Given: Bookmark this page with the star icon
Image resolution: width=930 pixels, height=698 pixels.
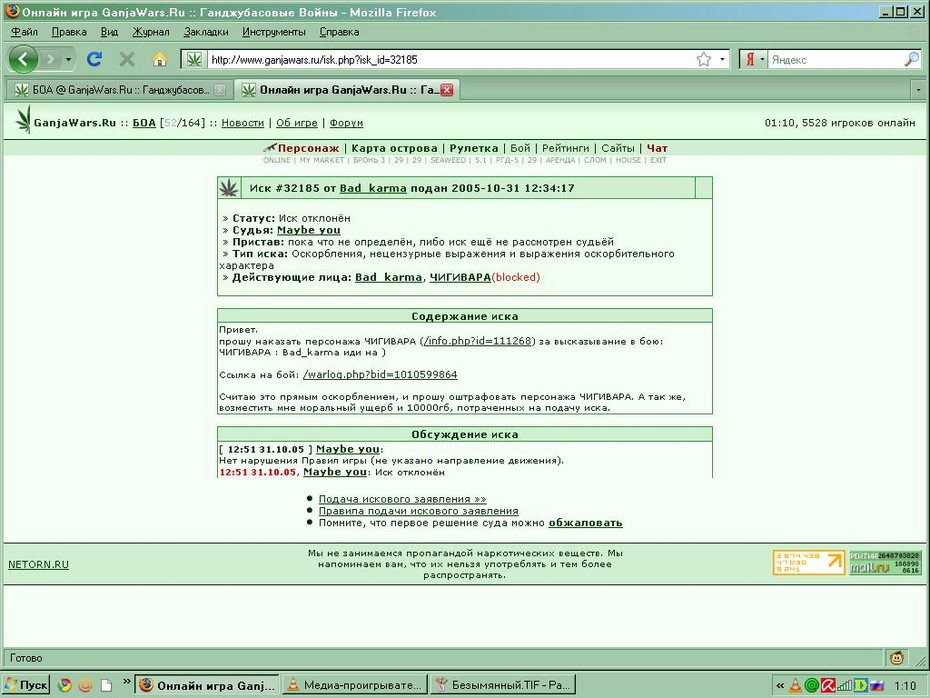Looking at the screenshot, I should coord(703,59).
